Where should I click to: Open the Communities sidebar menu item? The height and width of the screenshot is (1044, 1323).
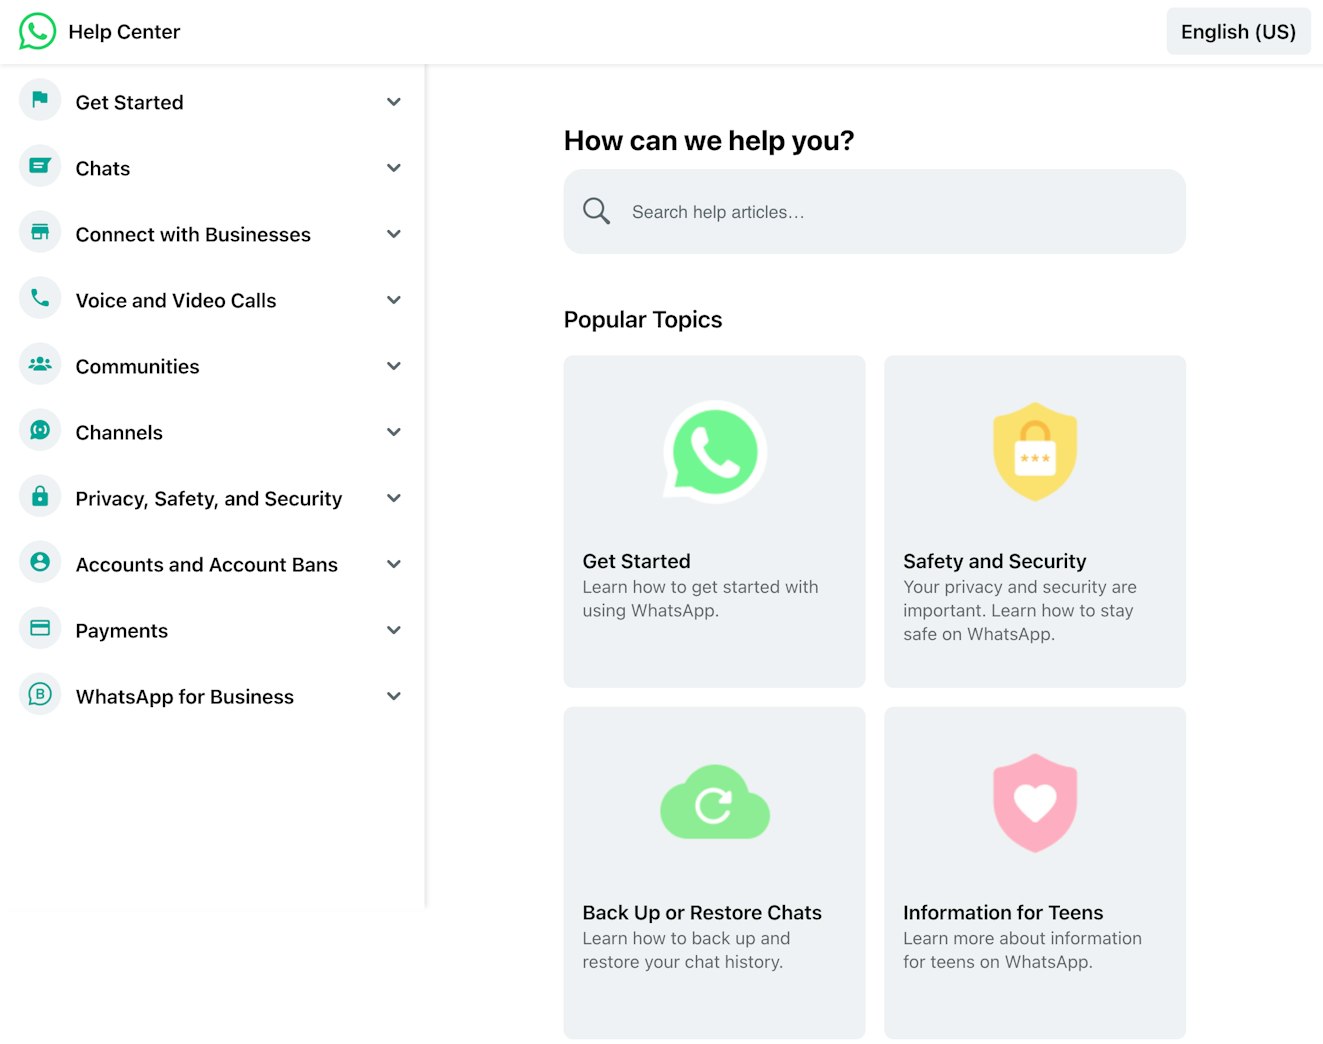[138, 367]
